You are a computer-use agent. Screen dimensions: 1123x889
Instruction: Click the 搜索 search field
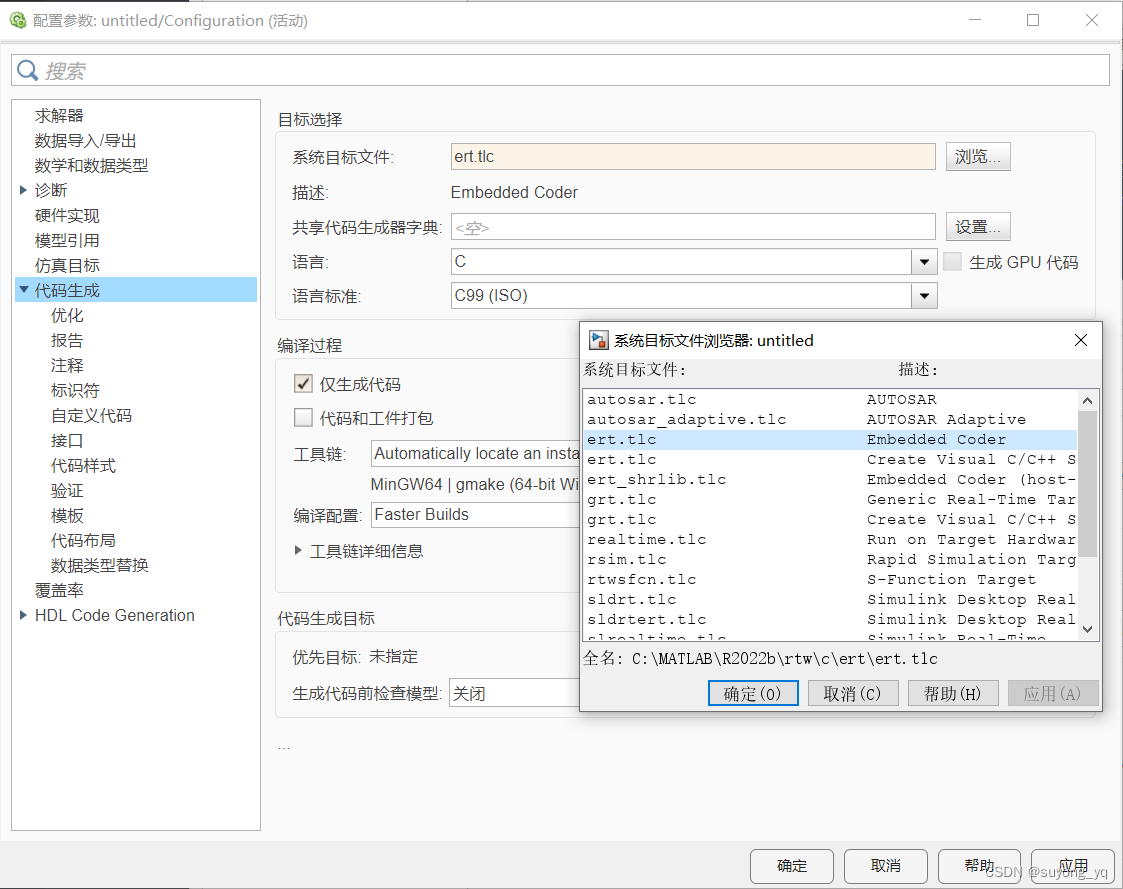point(560,70)
